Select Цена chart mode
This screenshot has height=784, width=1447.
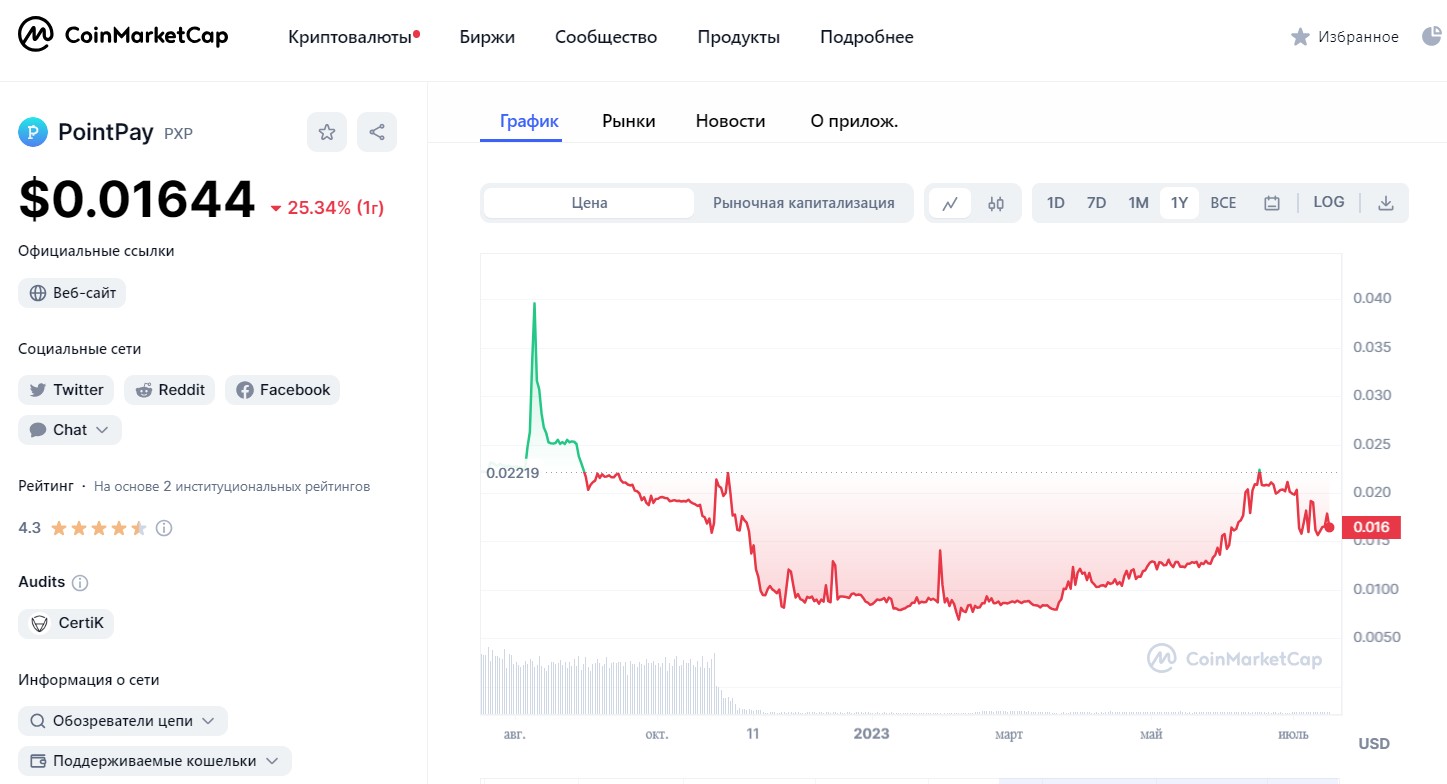(x=590, y=203)
